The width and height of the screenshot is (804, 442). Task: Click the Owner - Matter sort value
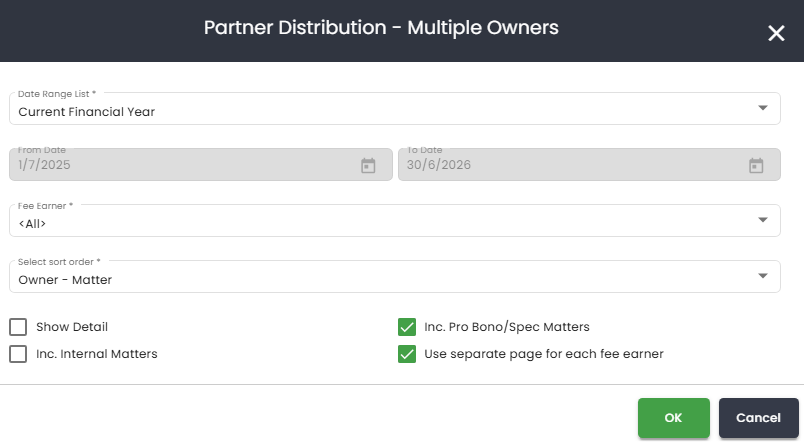65,280
